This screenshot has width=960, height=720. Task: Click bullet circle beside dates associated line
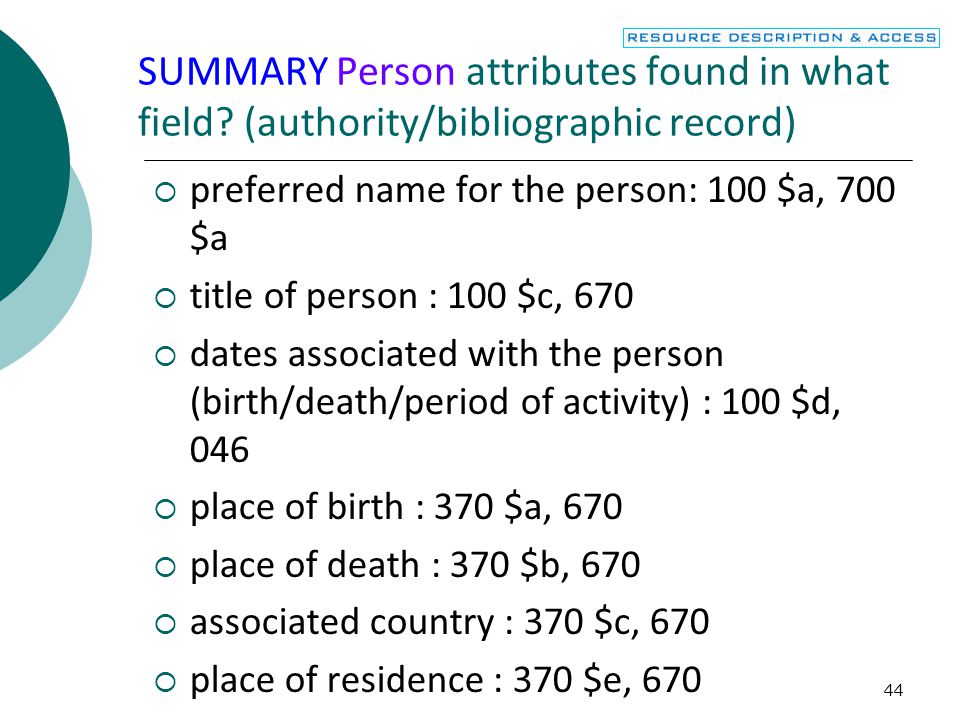click(165, 356)
